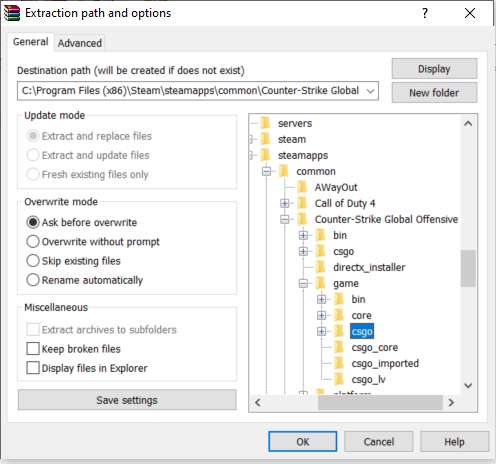Click the WinRAR books icon in title bar

(12, 13)
